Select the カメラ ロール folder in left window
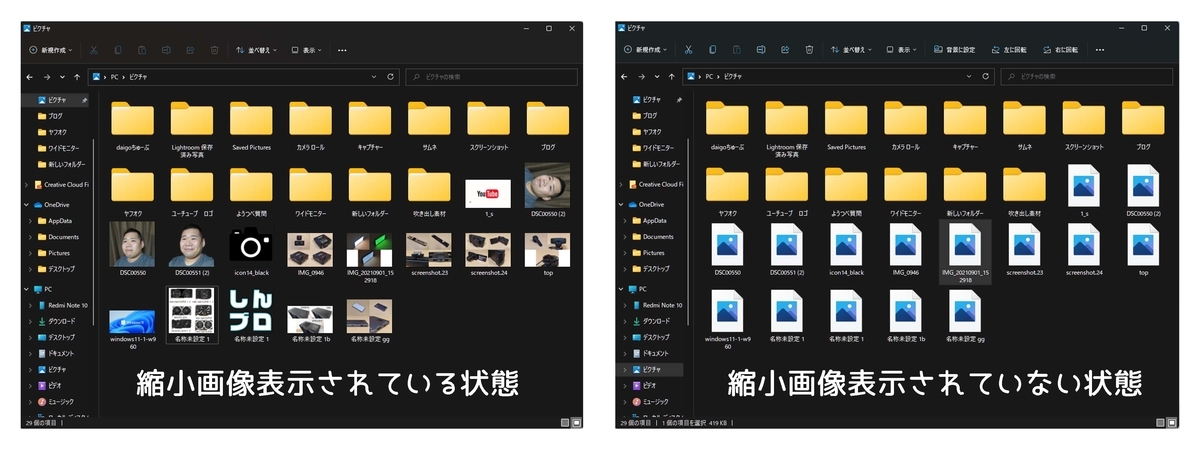 pos(310,127)
